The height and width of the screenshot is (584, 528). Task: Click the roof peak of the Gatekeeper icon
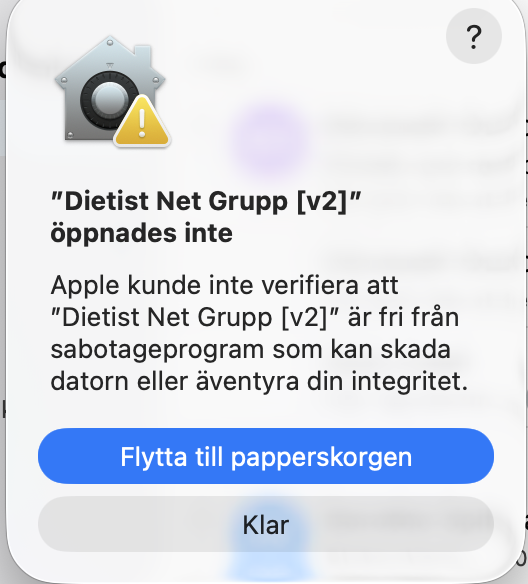pyautogui.click(x=109, y=42)
